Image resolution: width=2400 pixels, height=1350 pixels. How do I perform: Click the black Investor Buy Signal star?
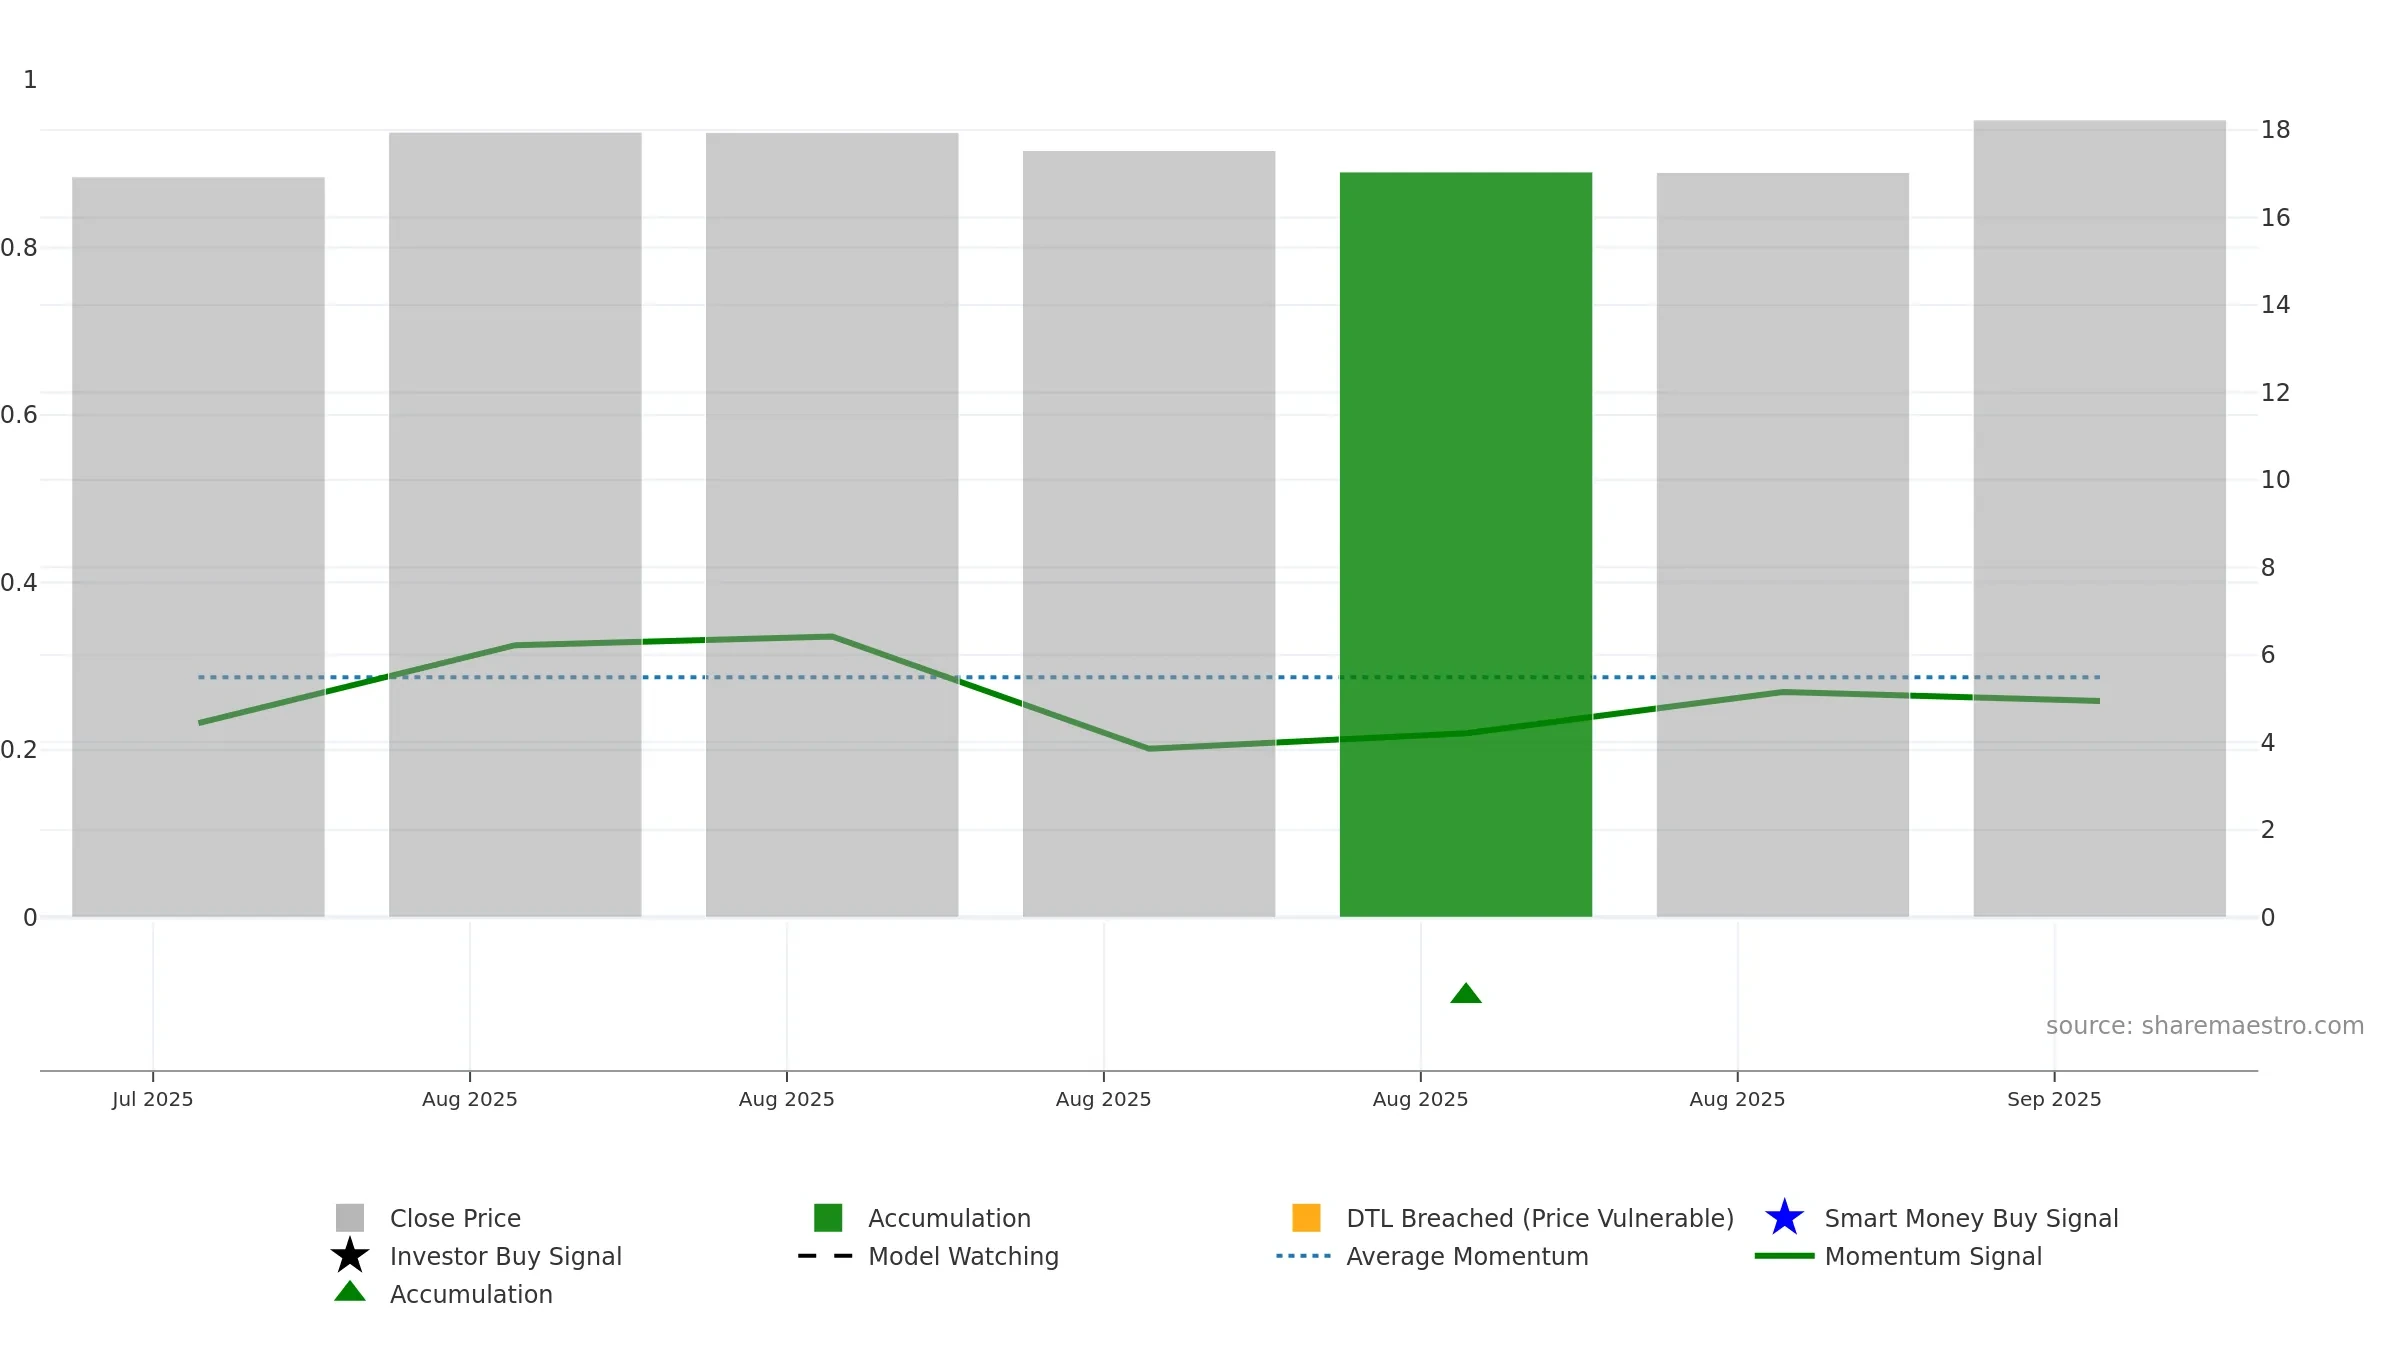[x=350, y=1256]
